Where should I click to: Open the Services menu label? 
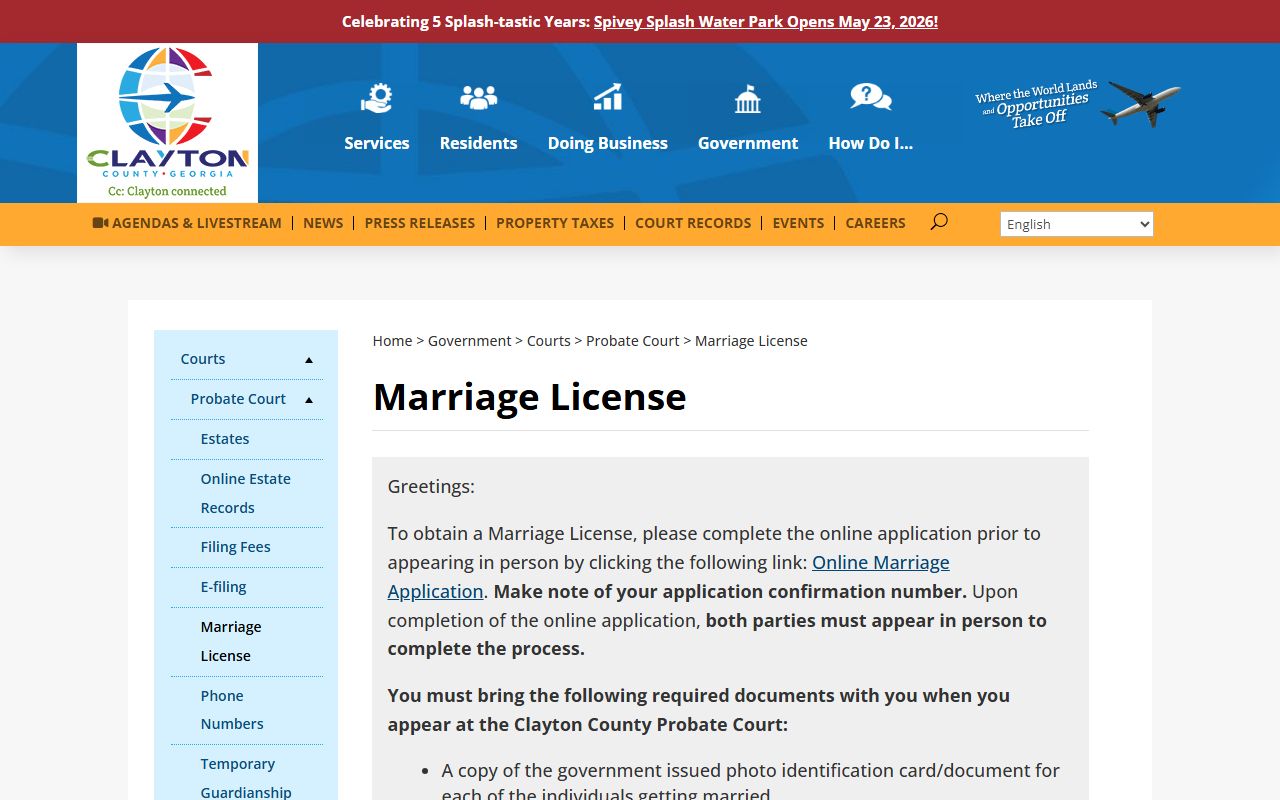point(377,143)
